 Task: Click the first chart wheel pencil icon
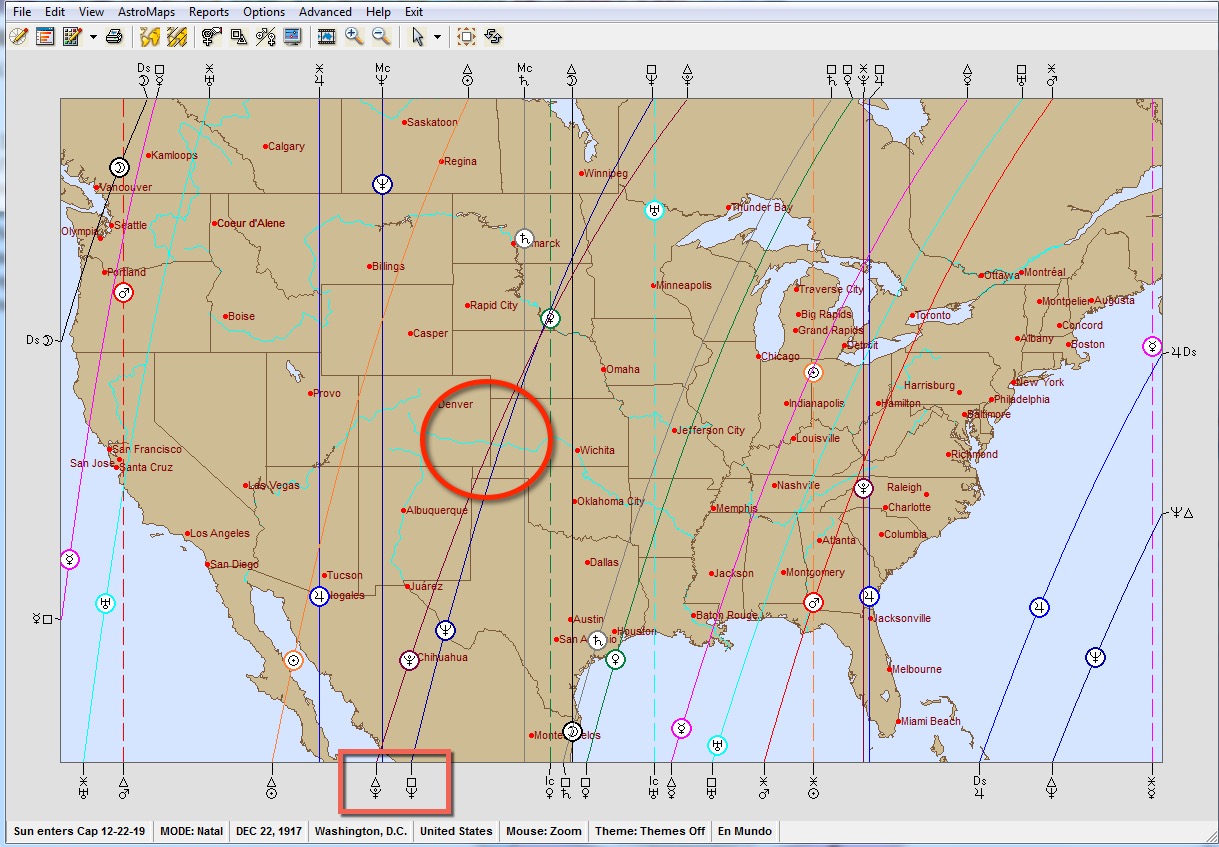click(18, 37)
